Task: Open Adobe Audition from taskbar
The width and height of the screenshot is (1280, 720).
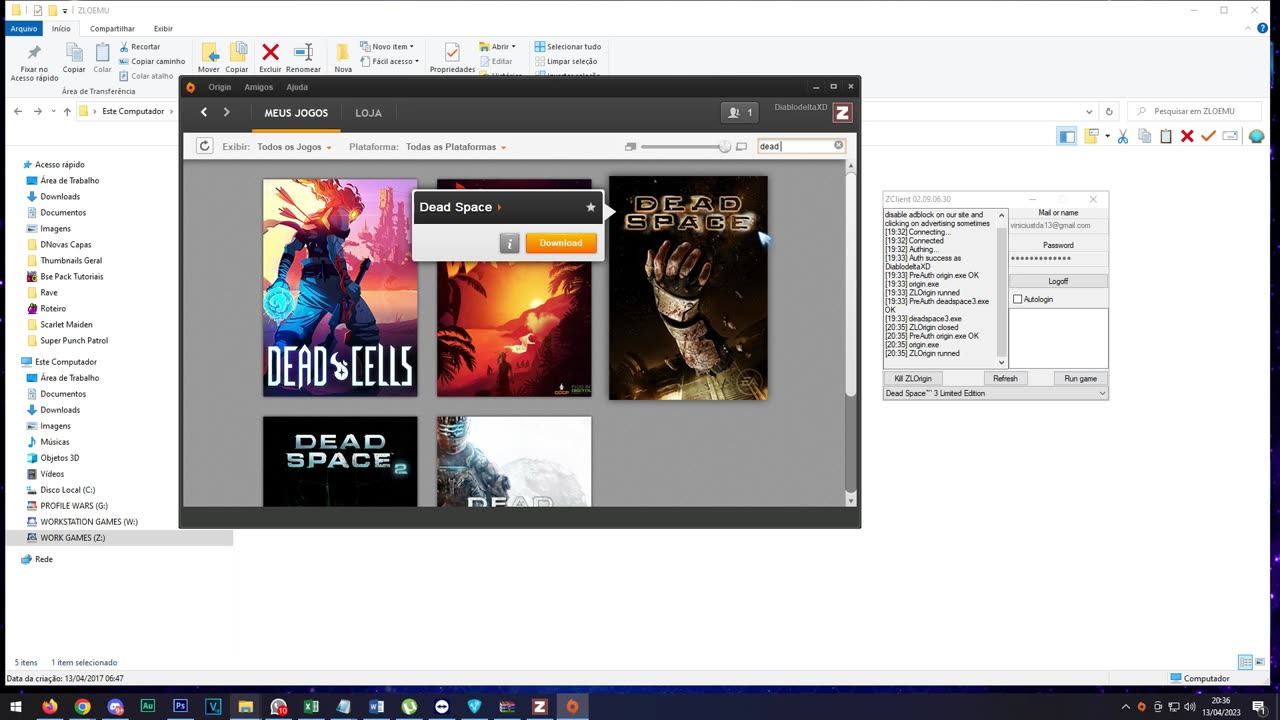Action: coord(148,706)
